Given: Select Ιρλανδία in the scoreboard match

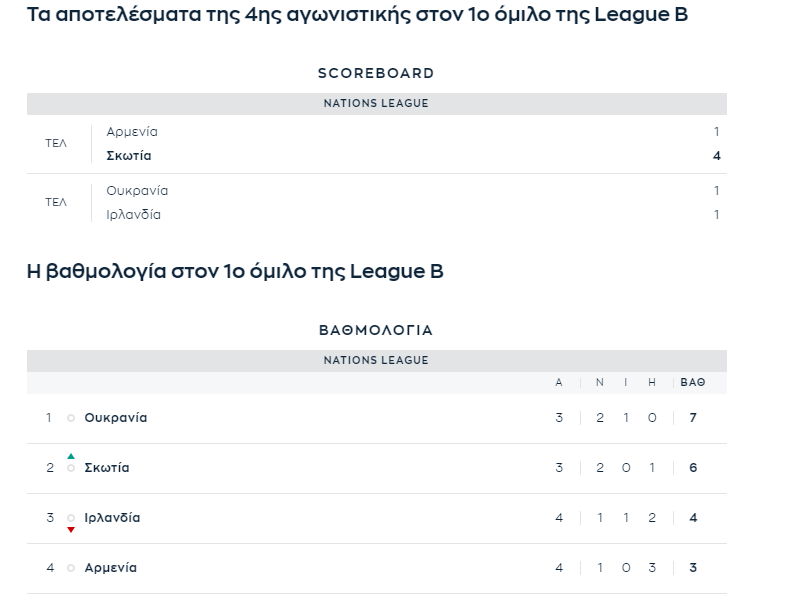Looking at the screenshot, I should (134, 214).
